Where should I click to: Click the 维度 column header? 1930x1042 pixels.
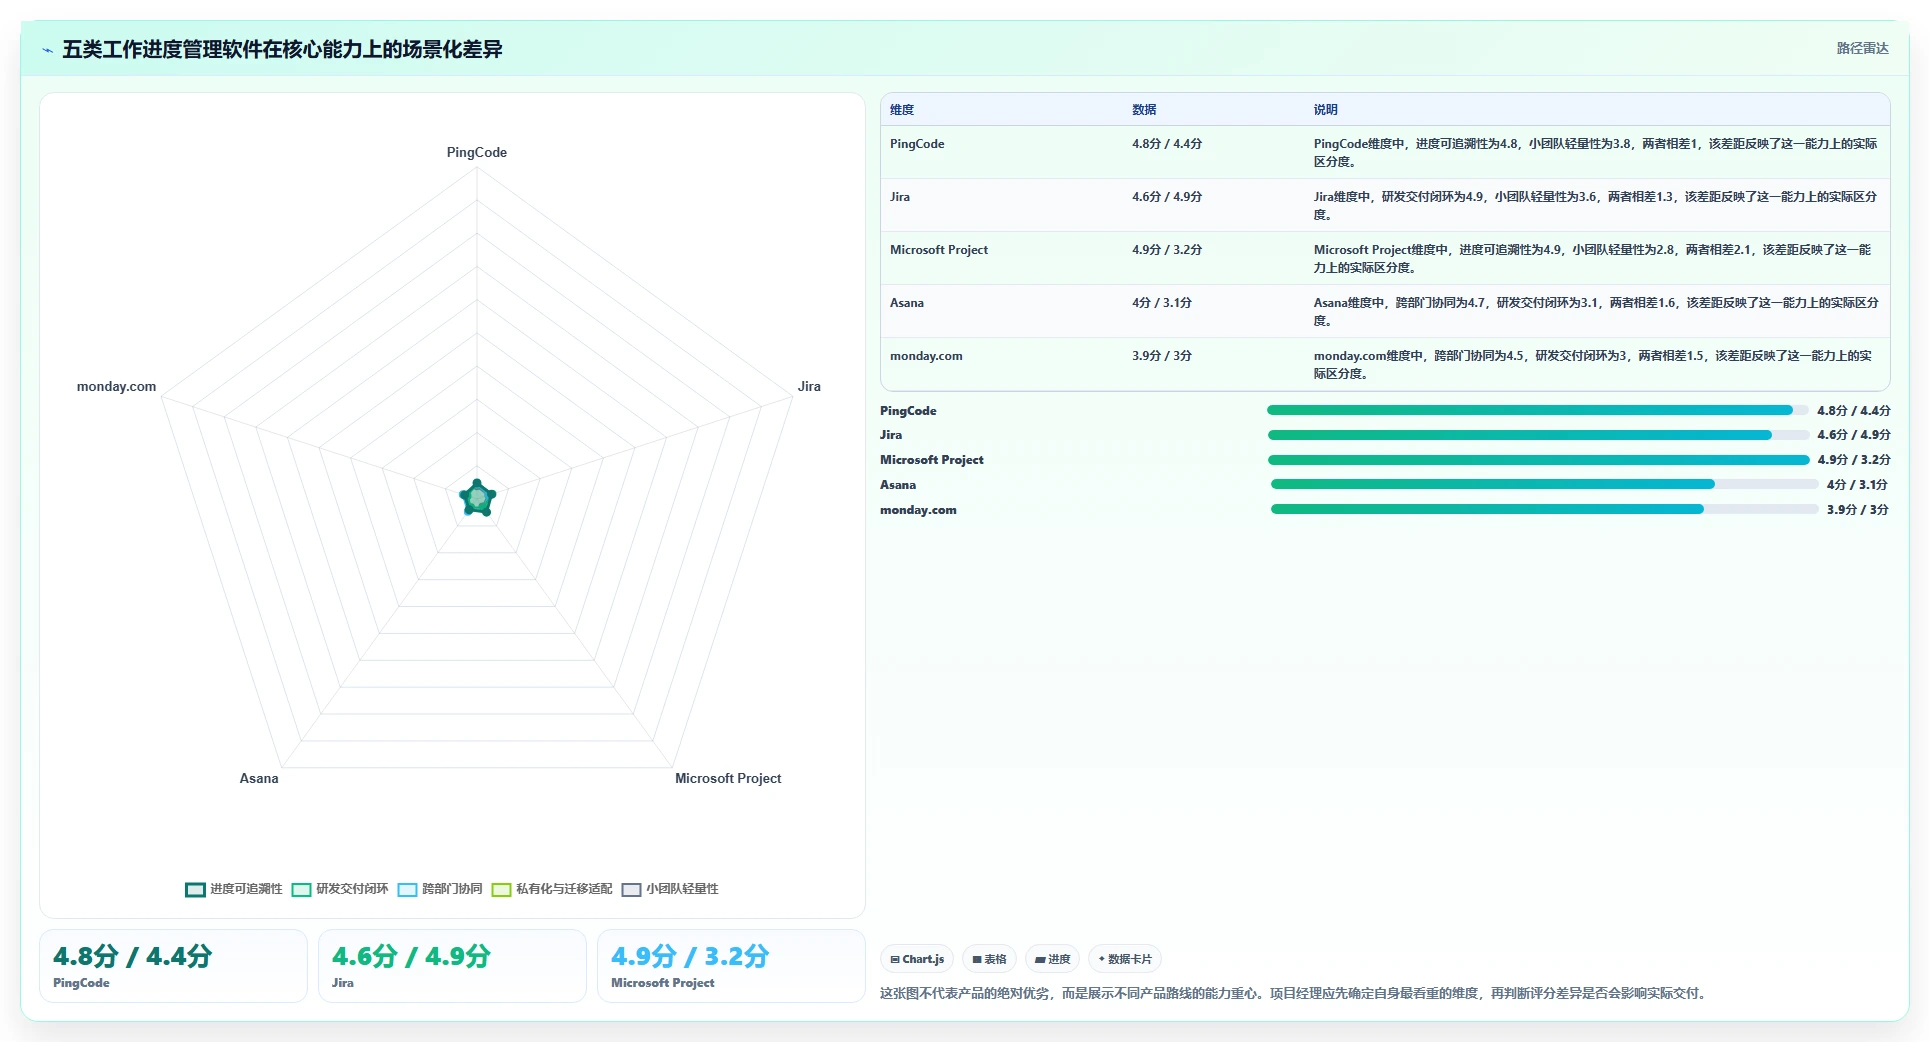point(902,110)
